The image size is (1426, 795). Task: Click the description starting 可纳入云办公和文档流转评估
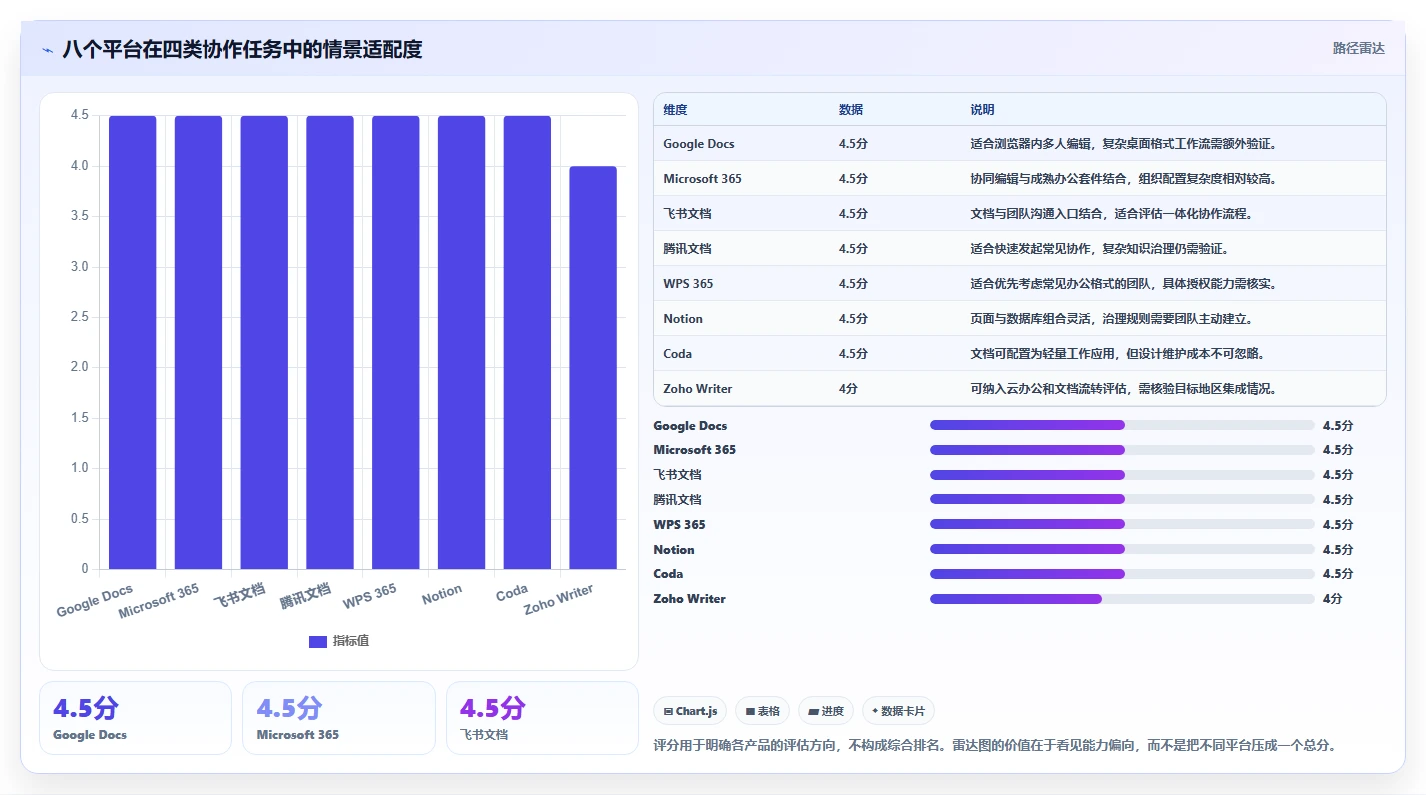[1125, 389]
